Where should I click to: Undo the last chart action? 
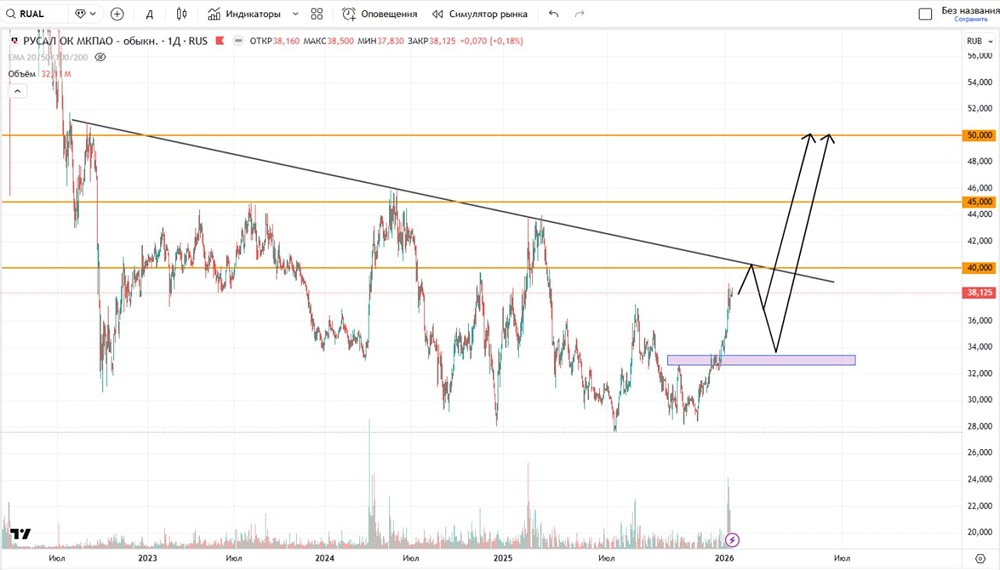(x=554, y=13)
